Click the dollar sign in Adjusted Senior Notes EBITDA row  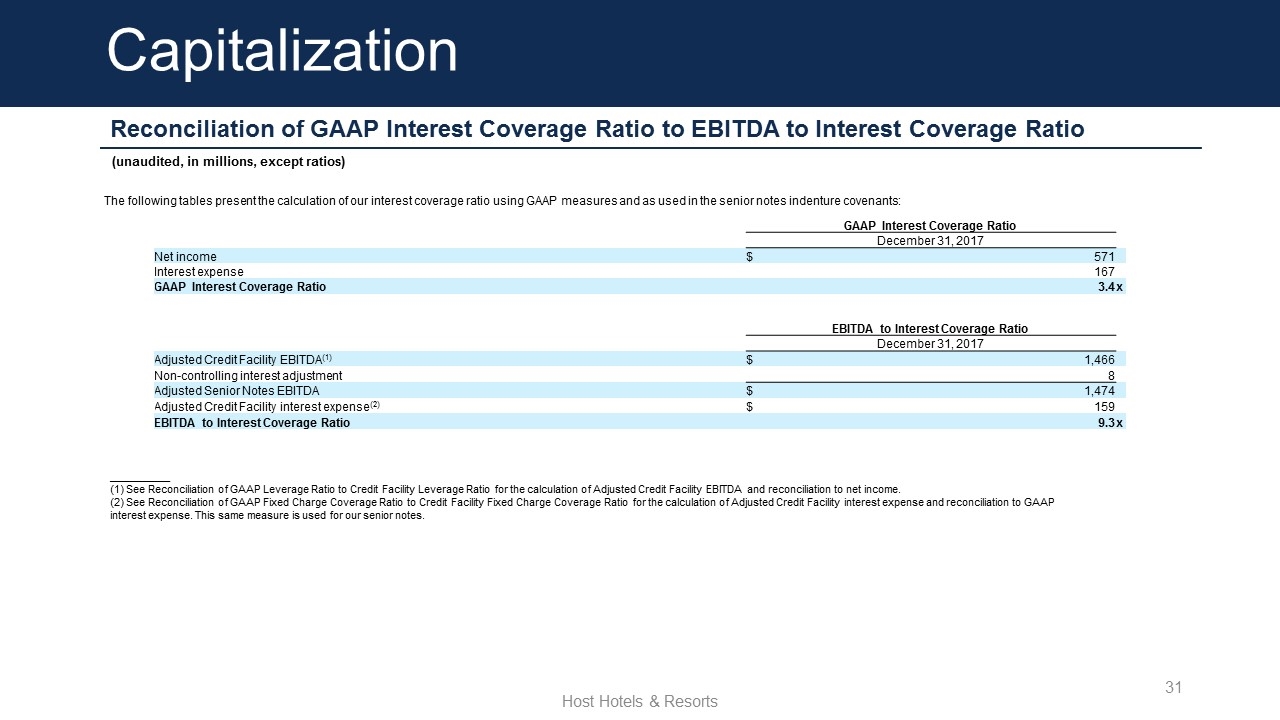pyautogui.click(x=750, y=391)
